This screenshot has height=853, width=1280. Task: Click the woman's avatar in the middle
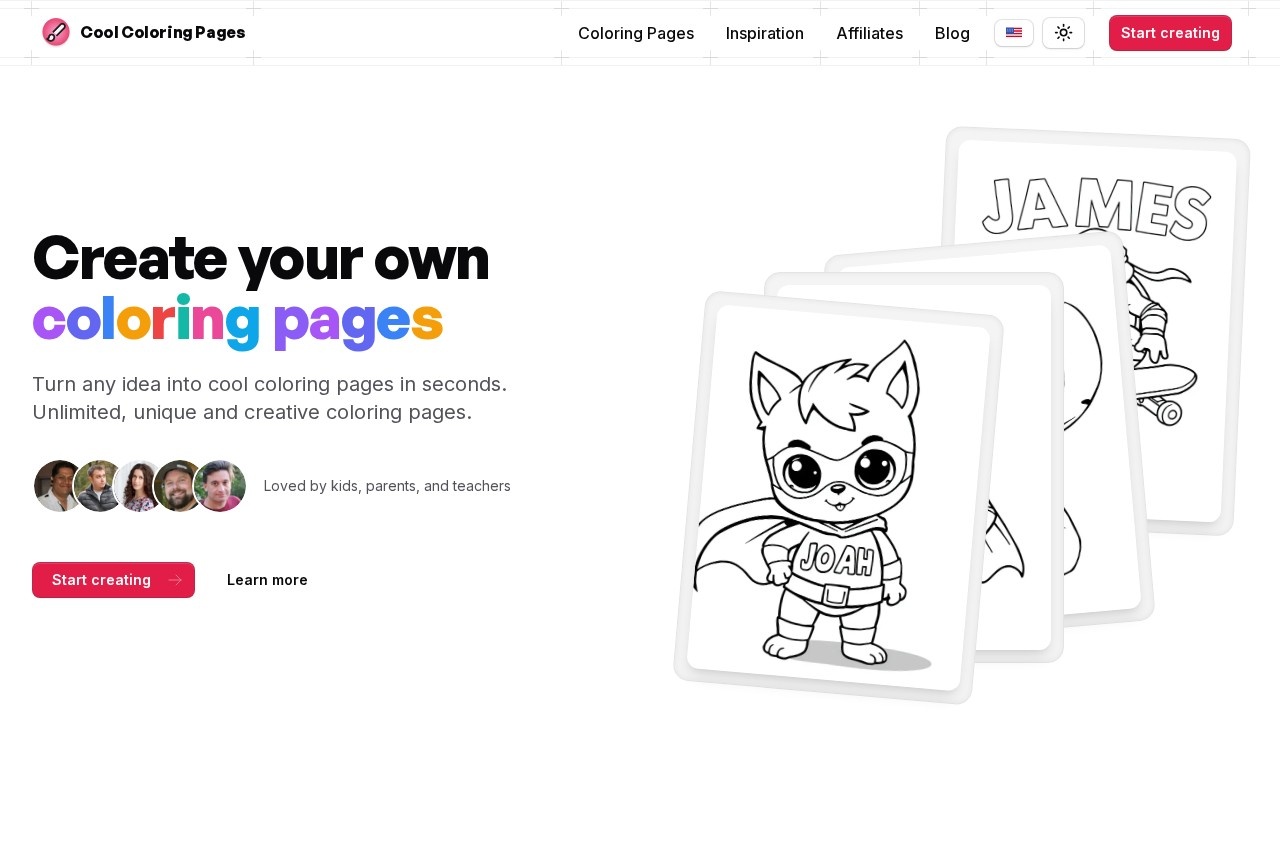139,486
